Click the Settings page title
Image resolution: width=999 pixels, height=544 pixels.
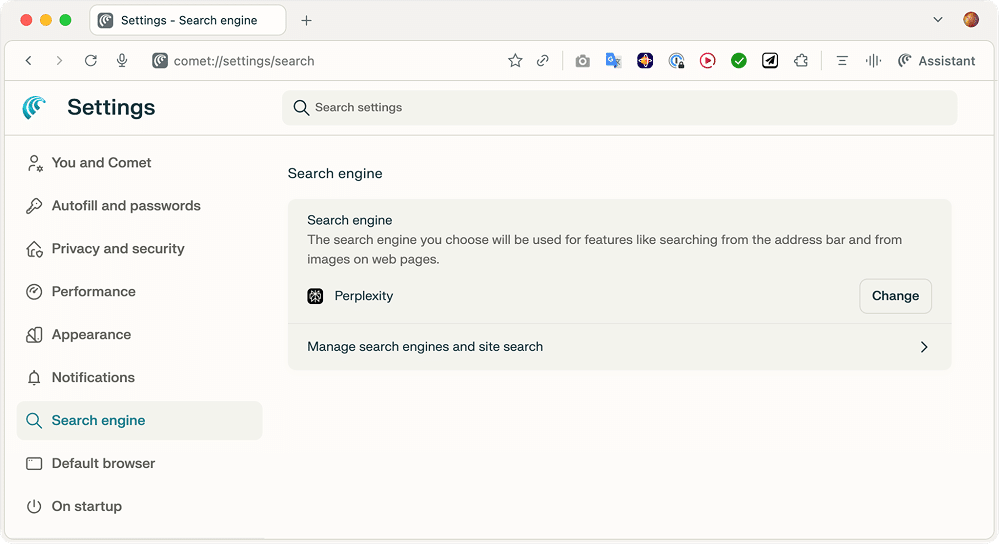(111, 108)
